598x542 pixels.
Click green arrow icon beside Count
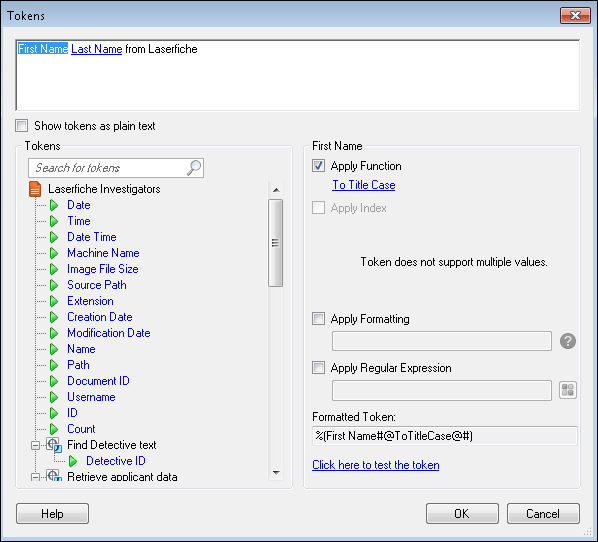pyautogui.click(x=54, y=429)
